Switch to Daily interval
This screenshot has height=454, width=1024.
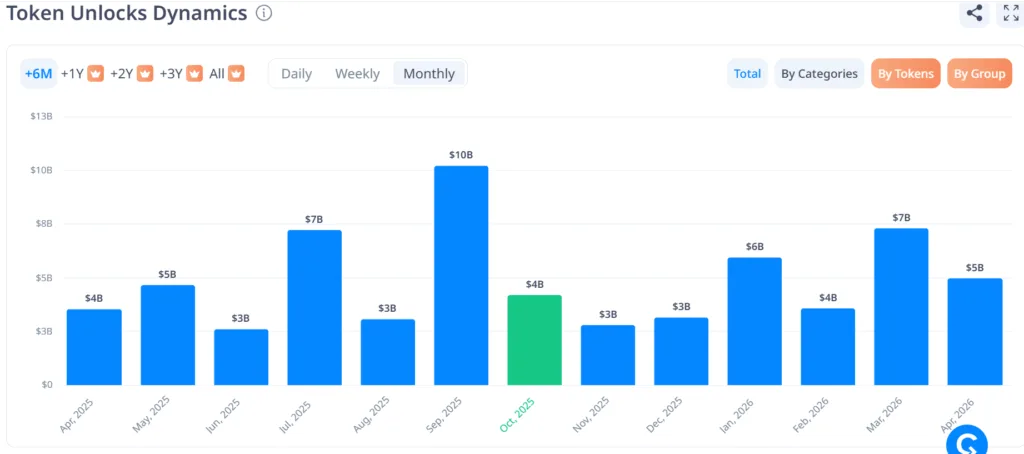coord(296,73)
